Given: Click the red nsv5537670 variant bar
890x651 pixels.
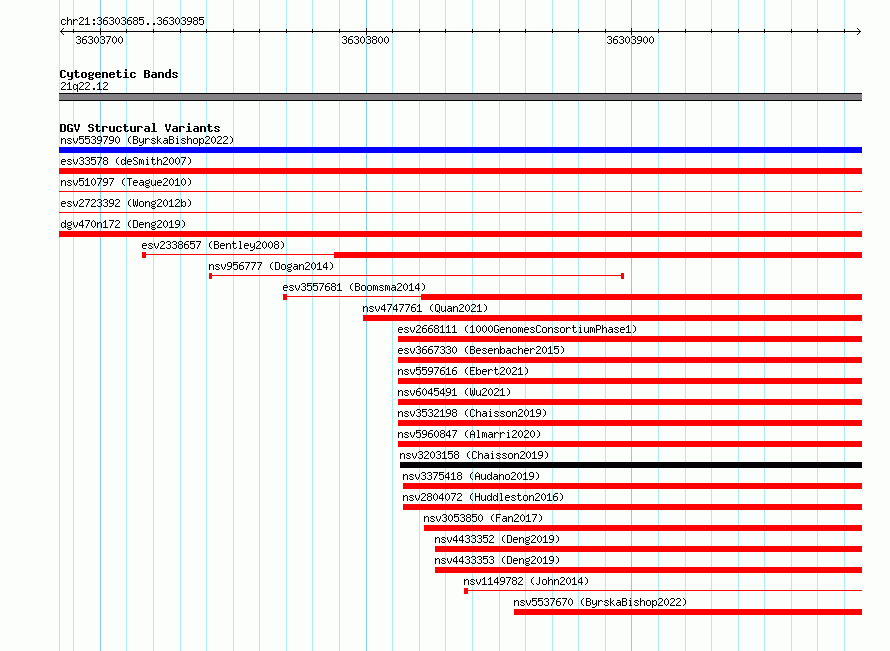Looking at the screenshot, I should tap(688, 612).
